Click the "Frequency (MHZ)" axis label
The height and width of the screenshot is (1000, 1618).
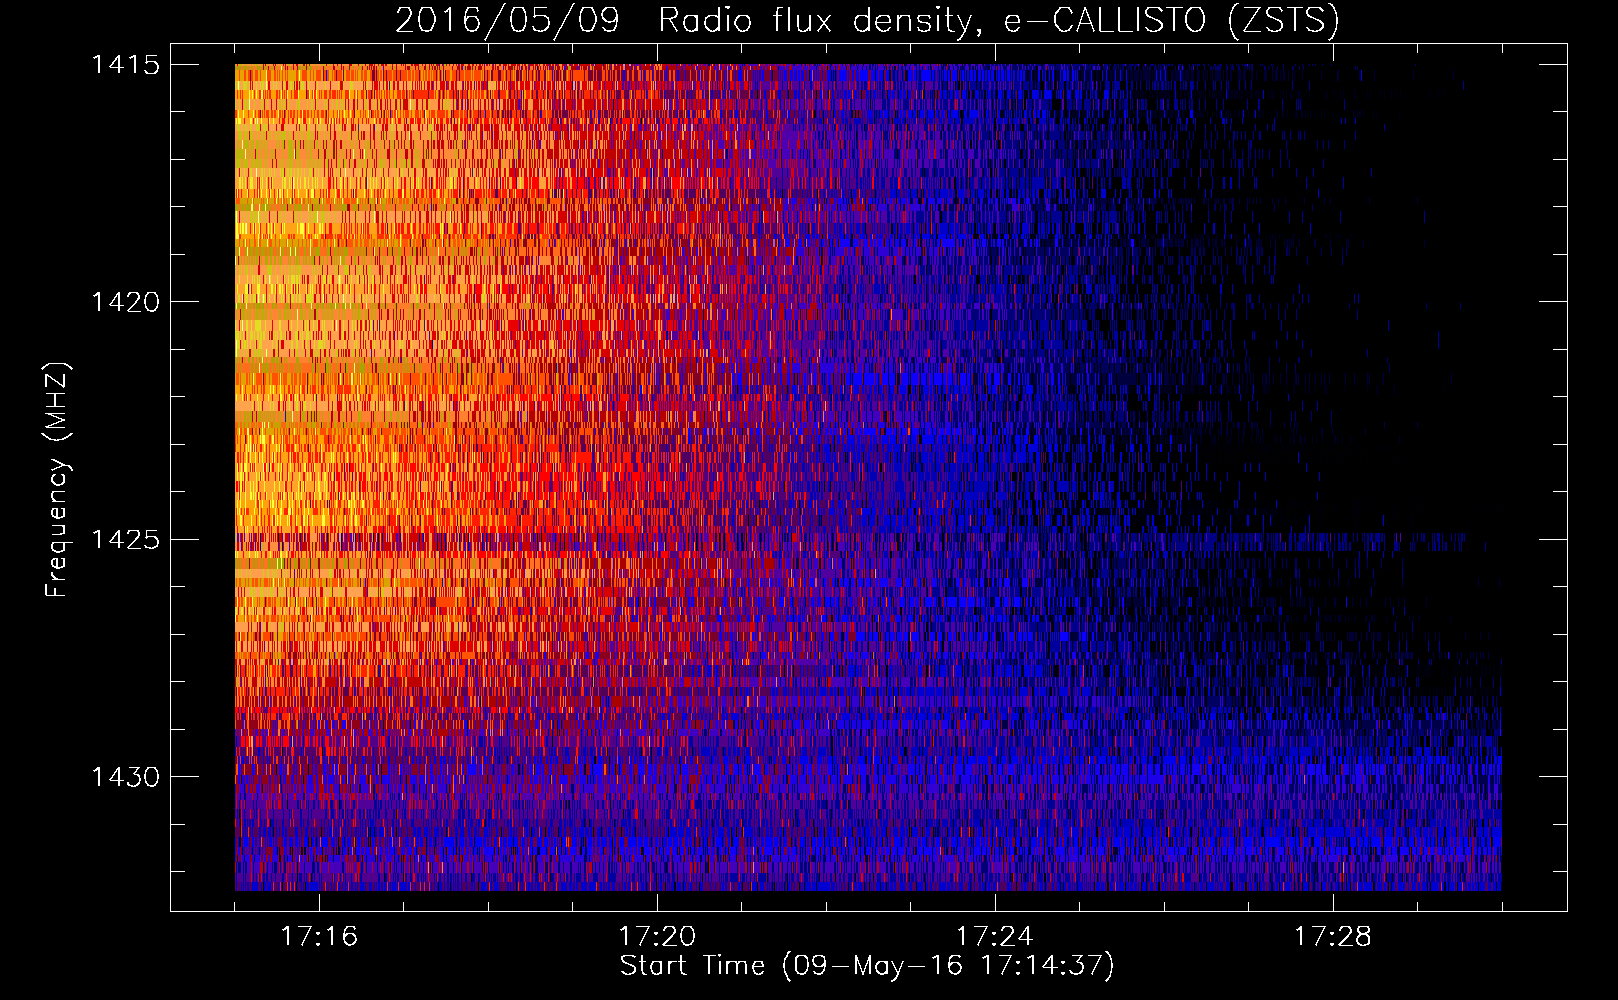tap(57, 481)
